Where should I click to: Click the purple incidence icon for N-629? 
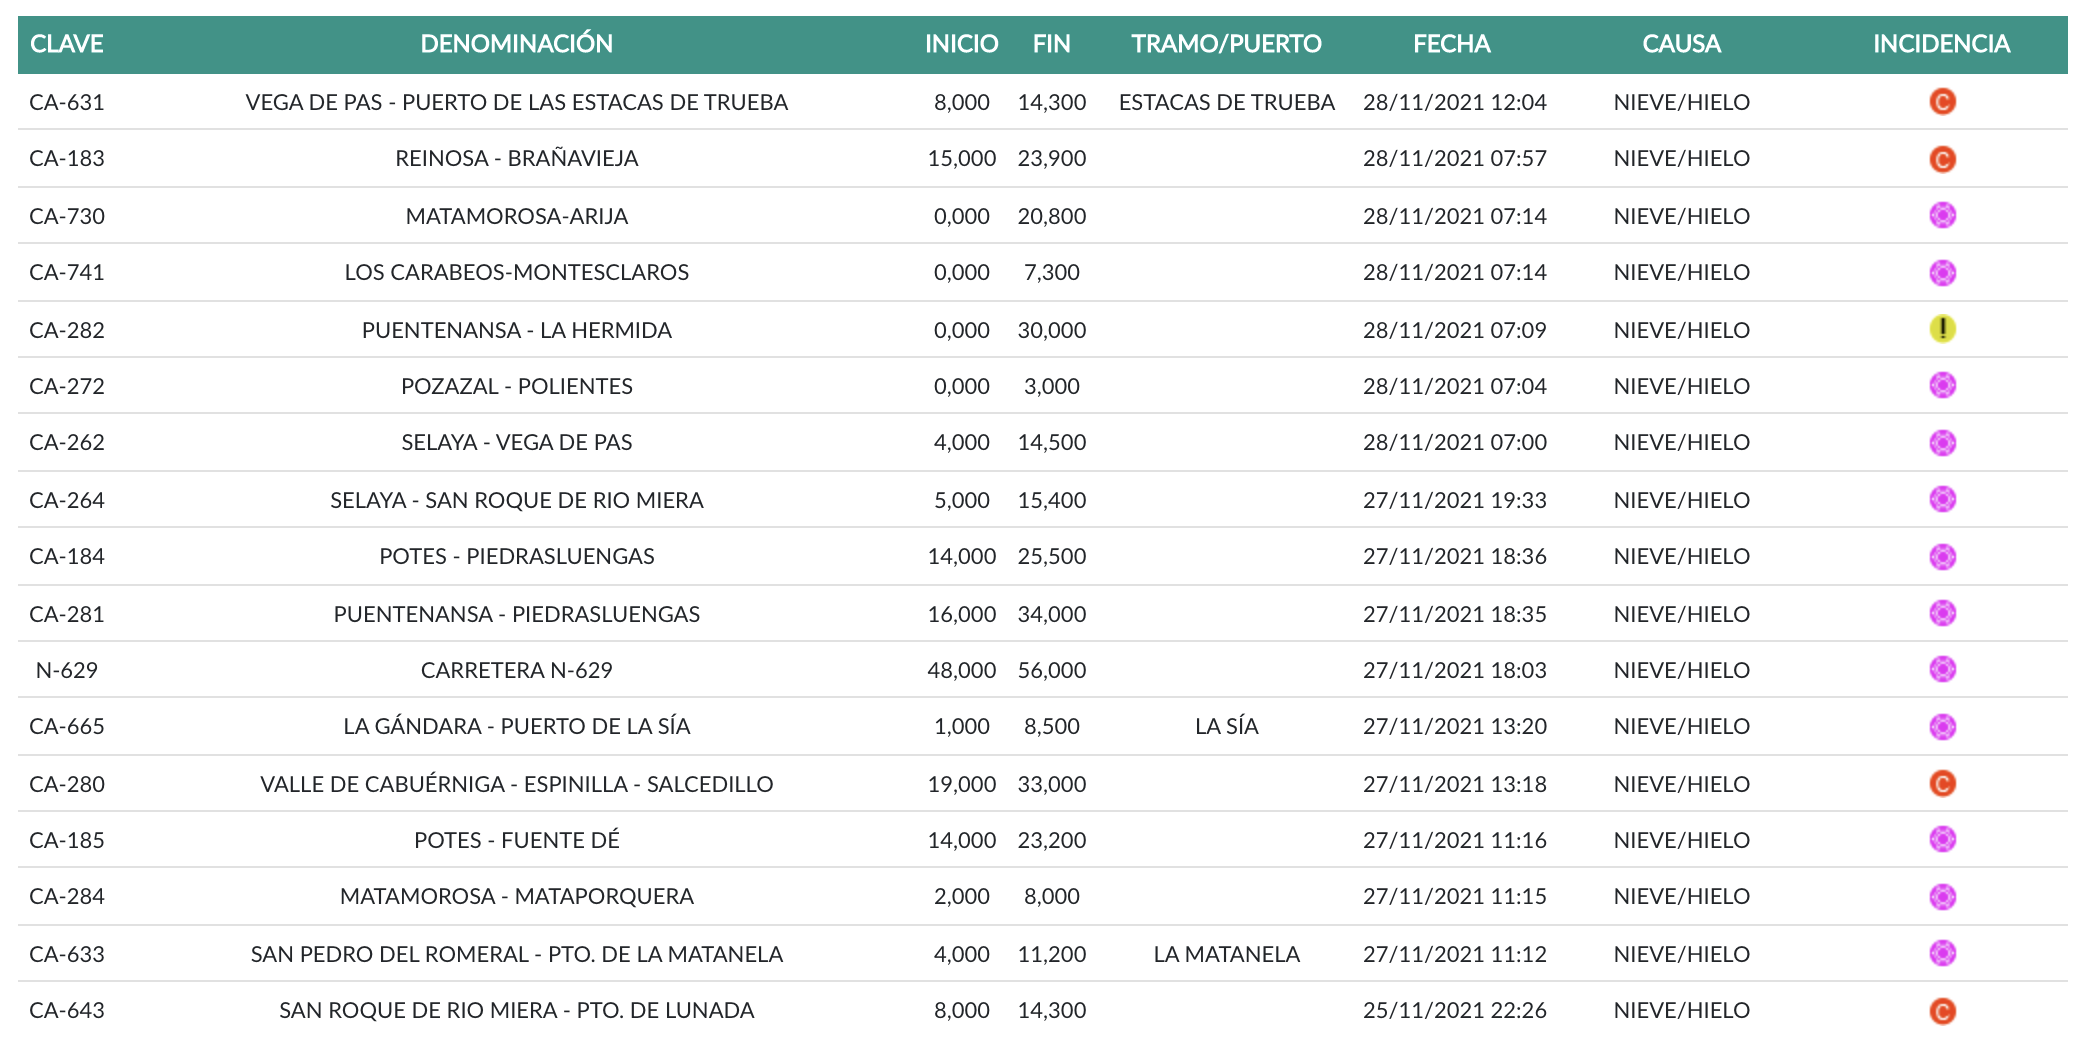(1941, 670)
